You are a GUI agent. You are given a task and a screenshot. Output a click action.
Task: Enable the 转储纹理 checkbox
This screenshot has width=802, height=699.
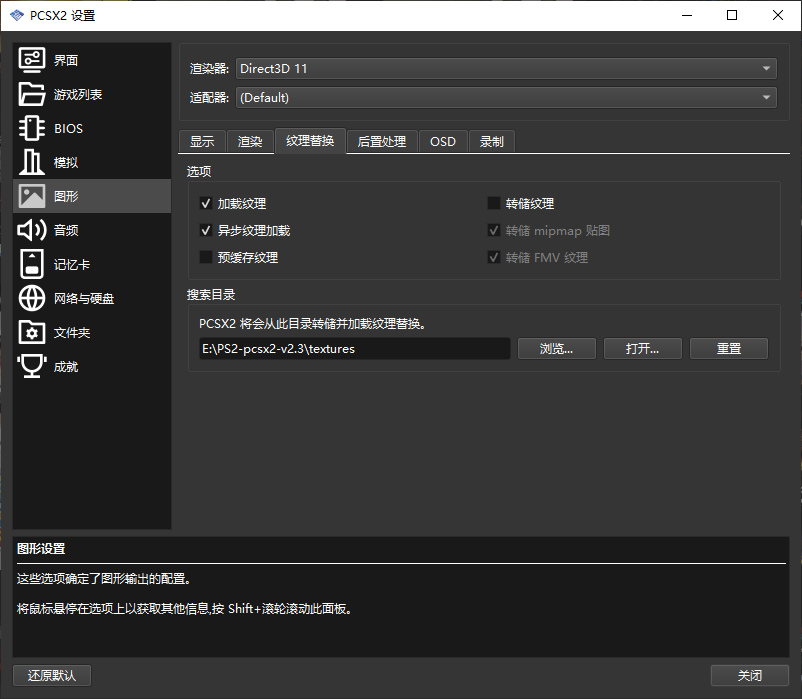click(494, 204)
